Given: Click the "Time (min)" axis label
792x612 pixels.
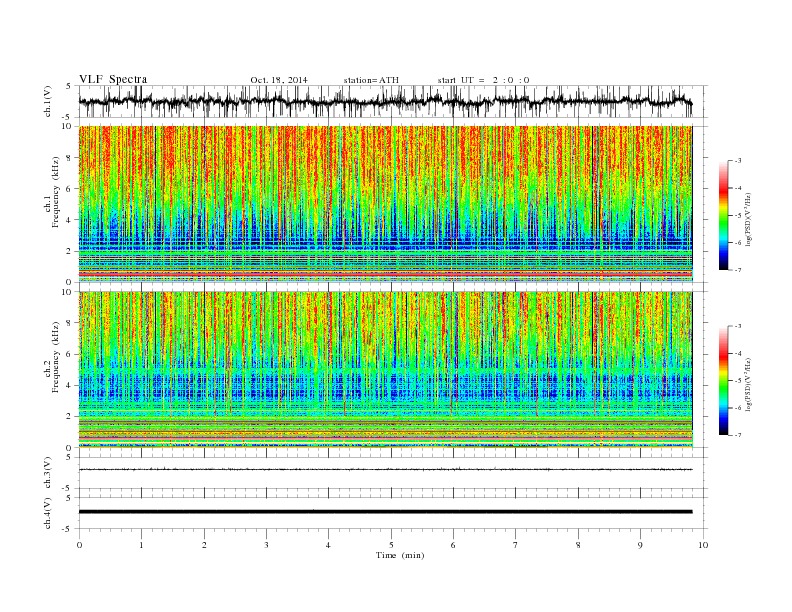Looking at the screenshot, I should pos(400,555).
